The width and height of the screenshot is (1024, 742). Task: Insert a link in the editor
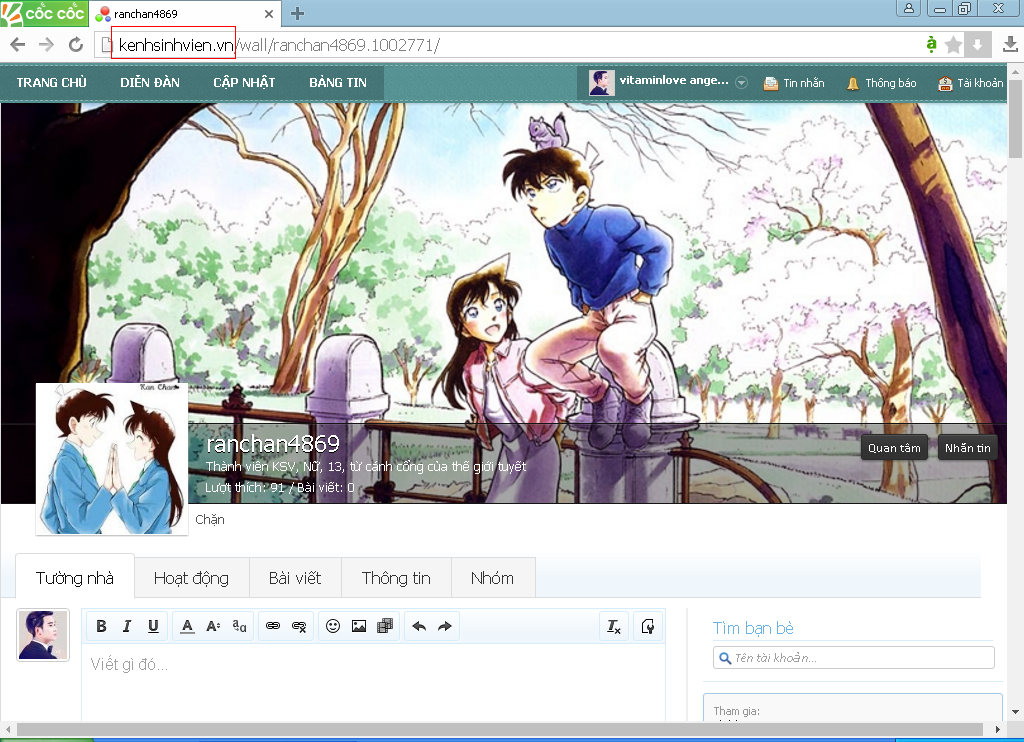[273, 626]
